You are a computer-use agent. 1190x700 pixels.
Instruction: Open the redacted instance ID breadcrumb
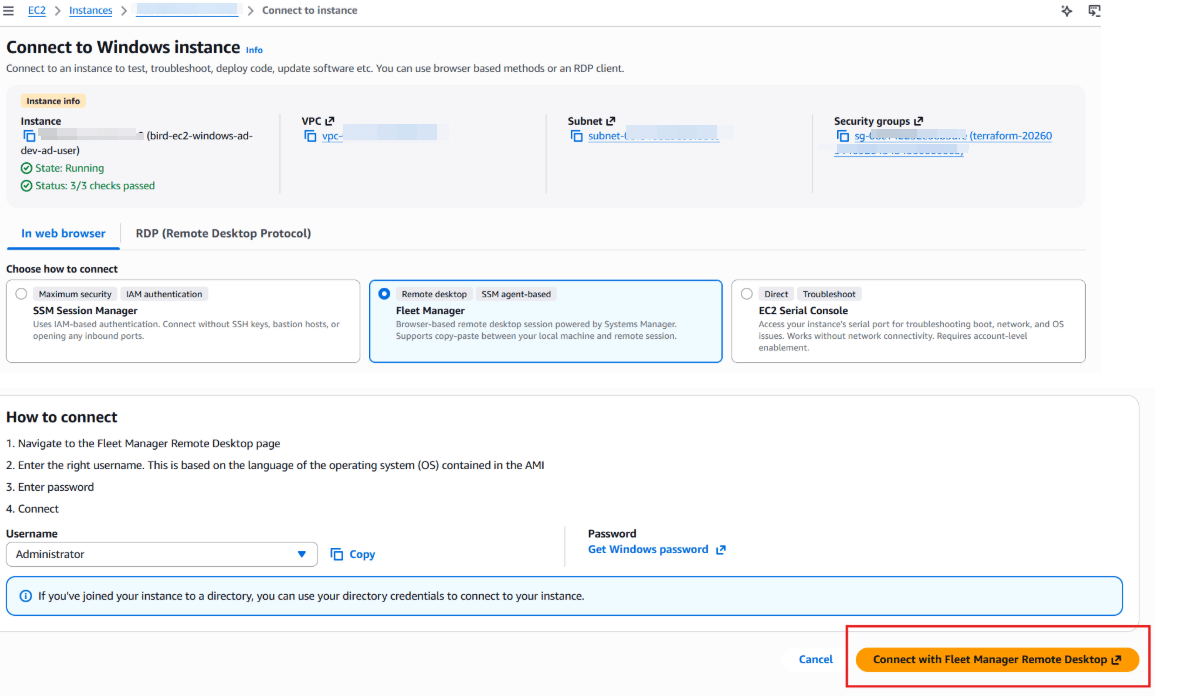pyautogui.click(x=187, y=11)
